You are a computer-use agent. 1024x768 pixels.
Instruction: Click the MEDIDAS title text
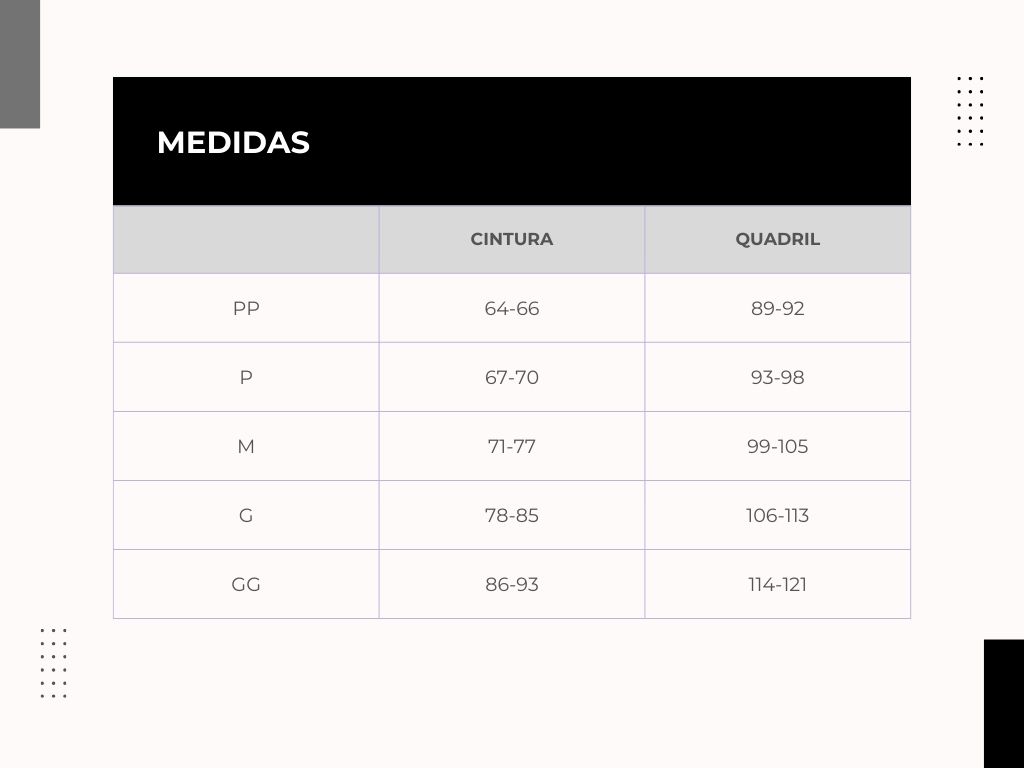point(233,142)
